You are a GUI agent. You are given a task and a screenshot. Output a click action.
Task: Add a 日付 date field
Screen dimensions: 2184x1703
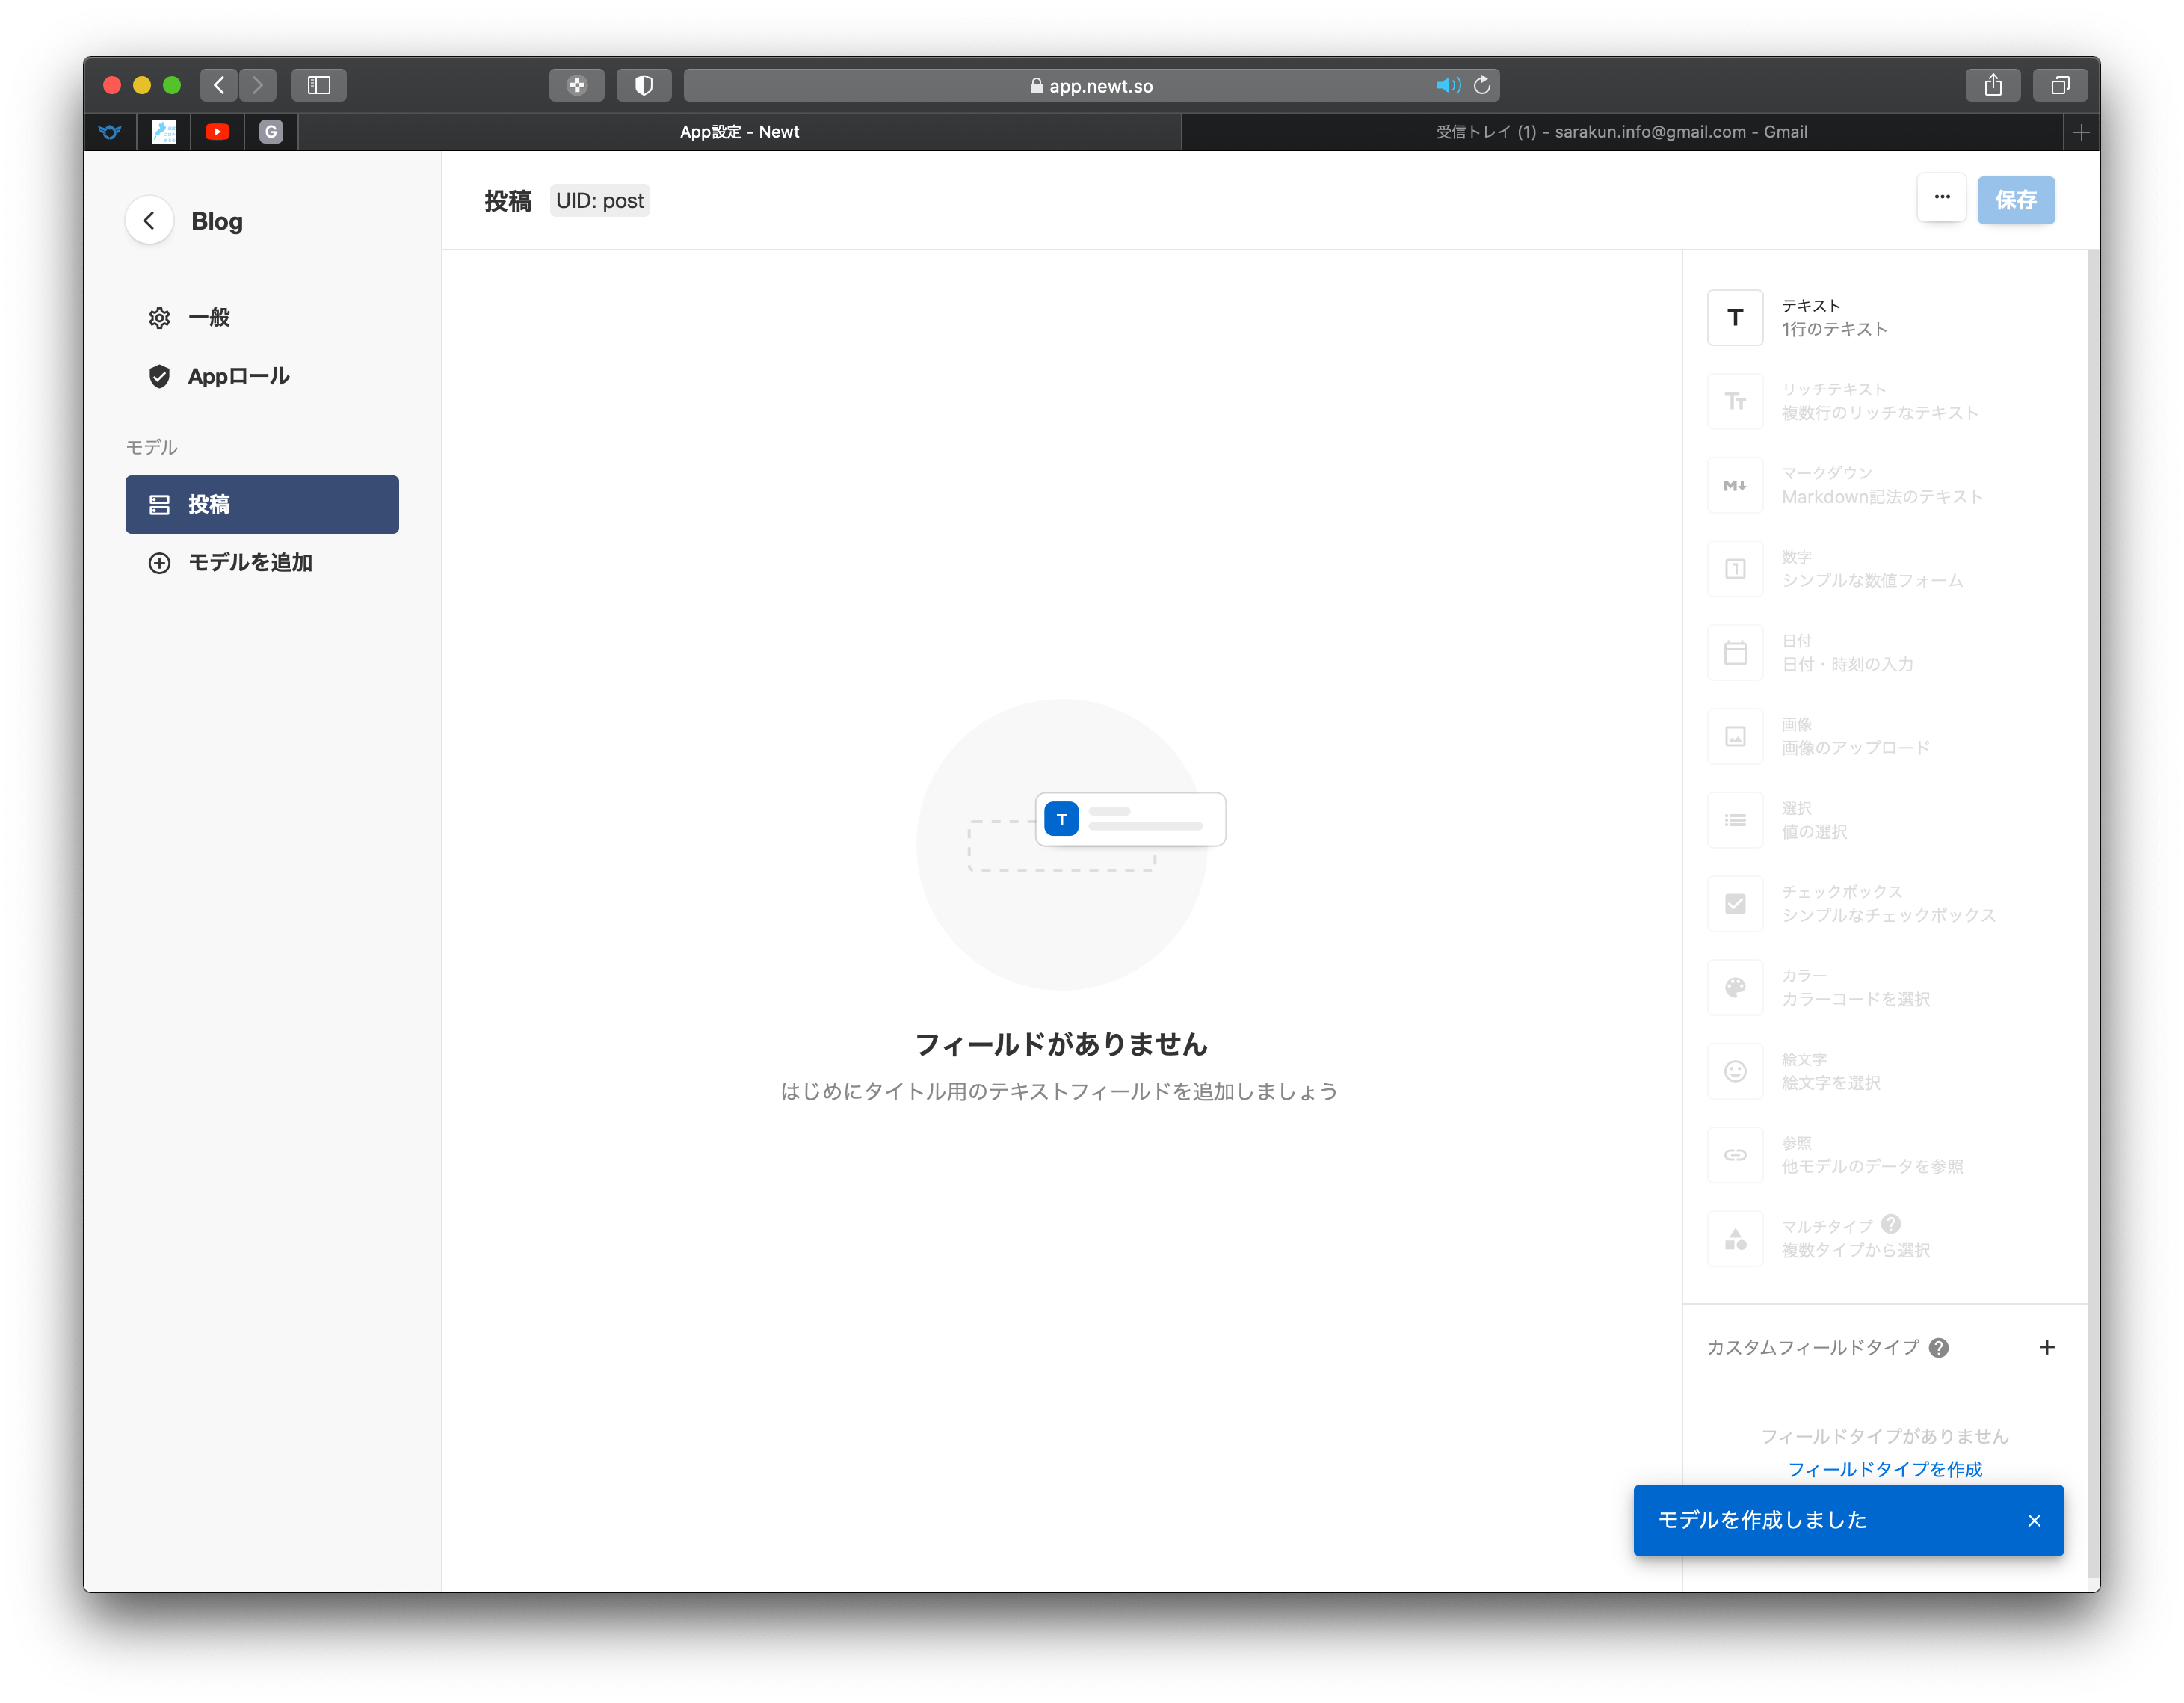[1885, 653]
